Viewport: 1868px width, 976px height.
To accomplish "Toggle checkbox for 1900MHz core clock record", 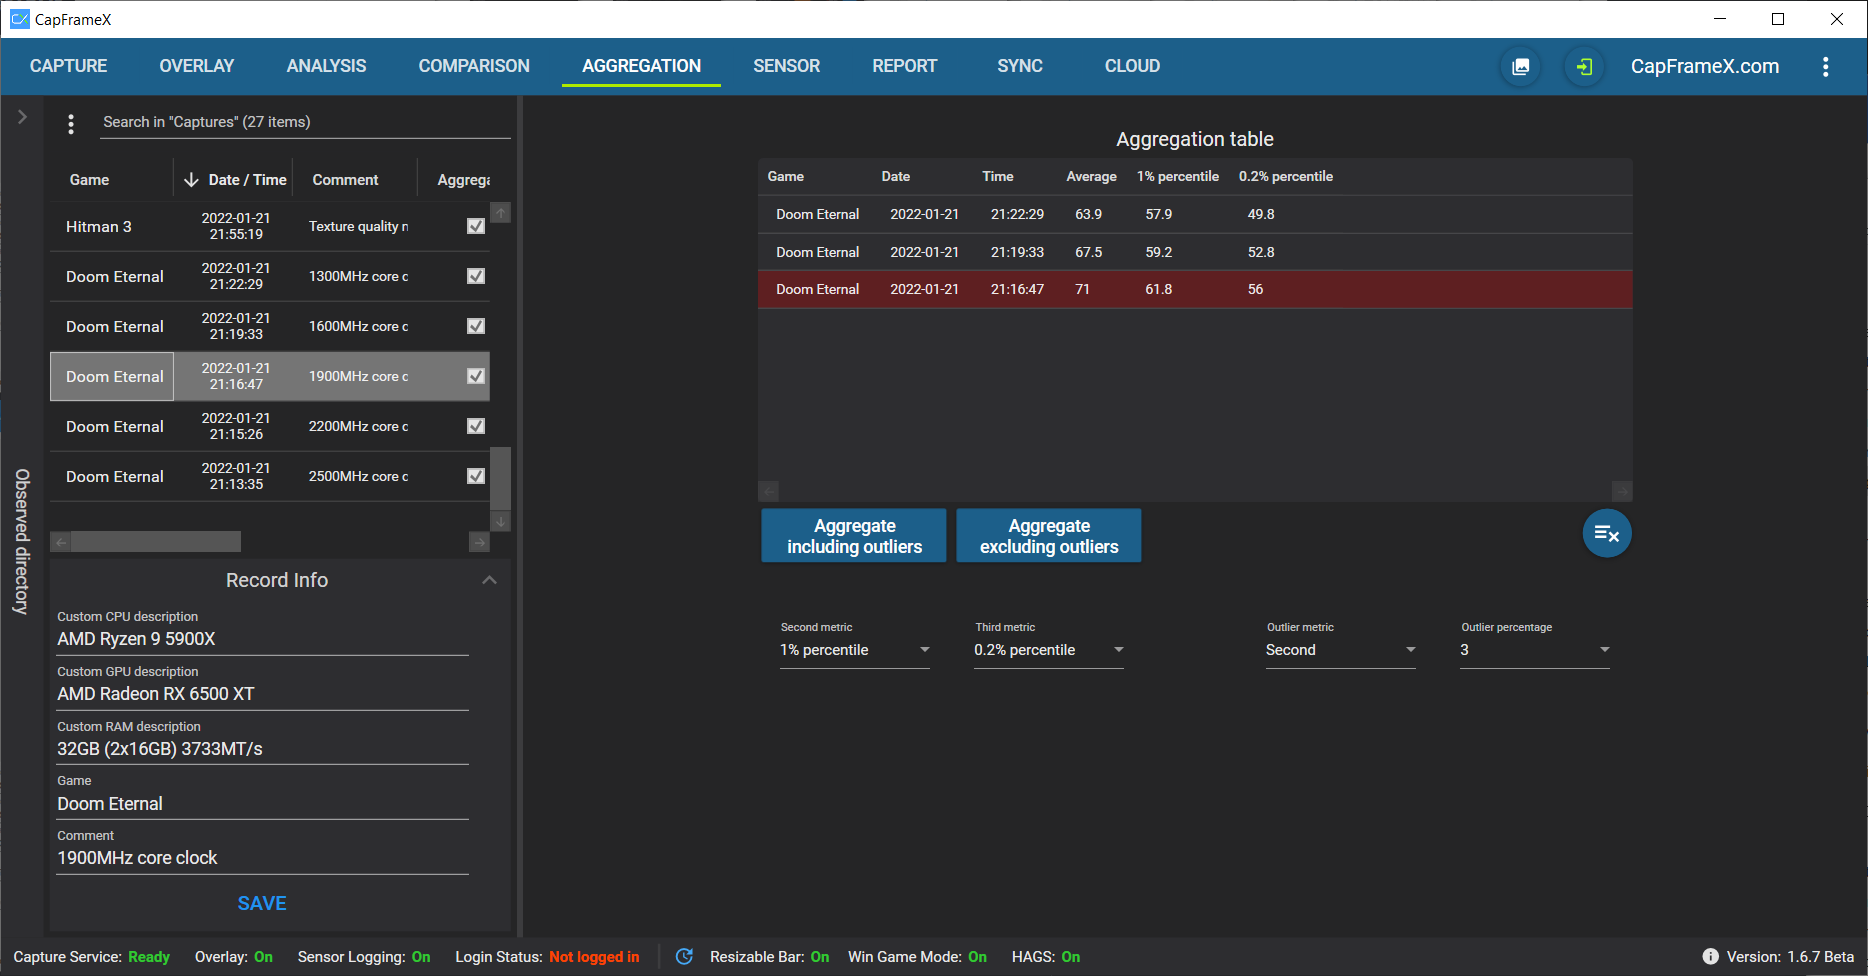I will (476, 376).
